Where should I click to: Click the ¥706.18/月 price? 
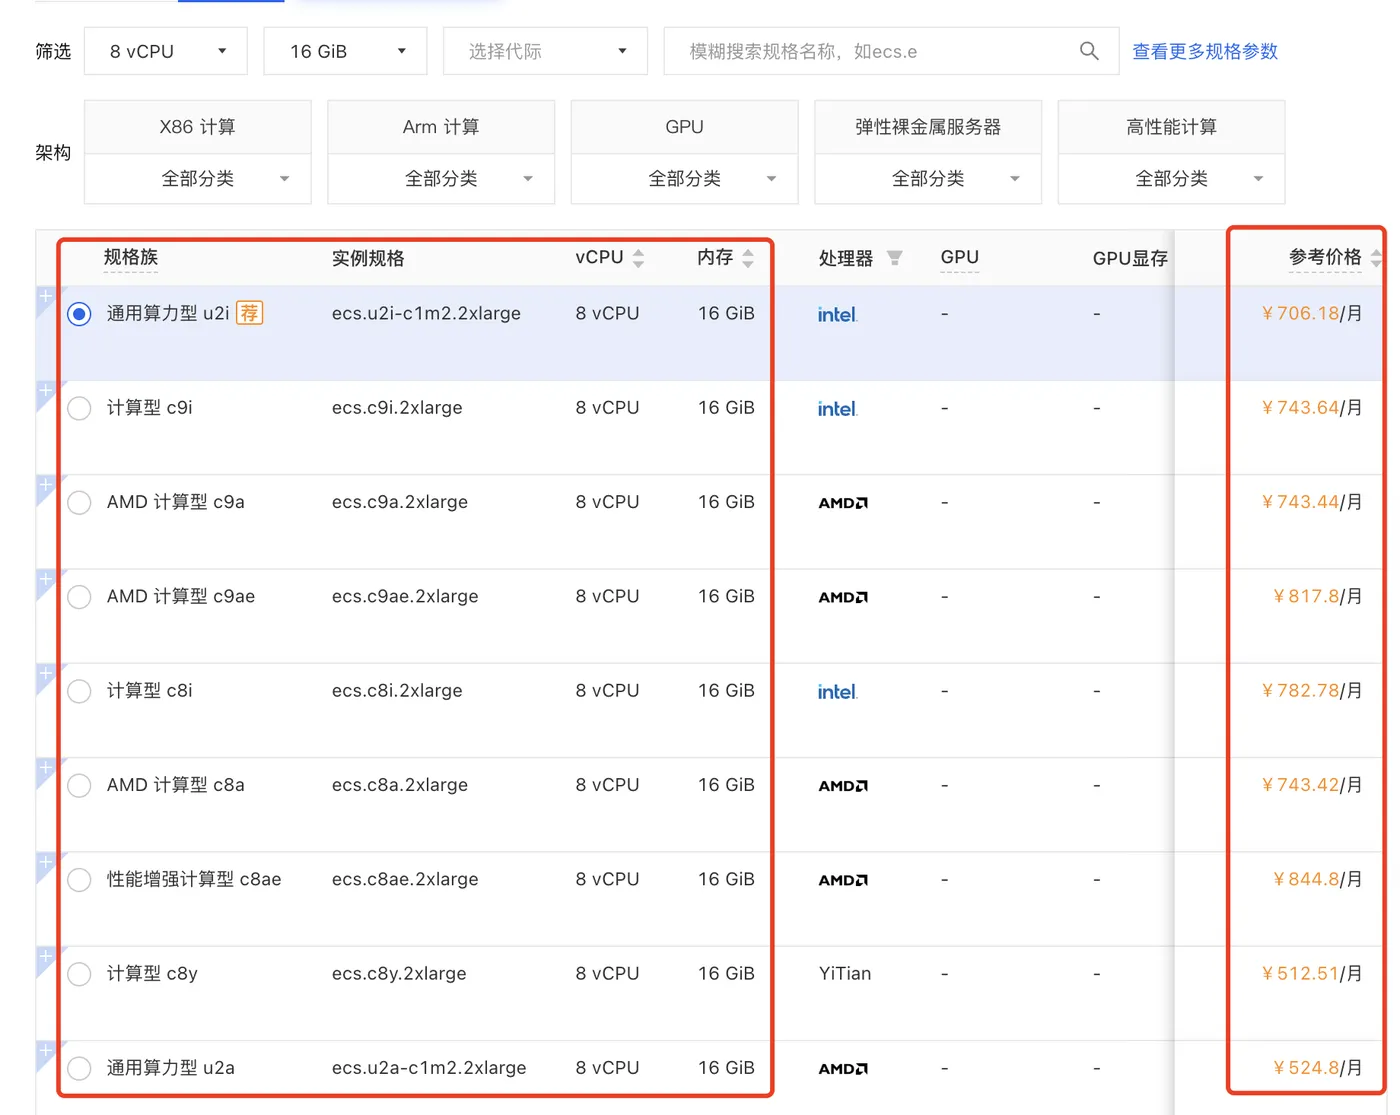click(x=1311, y=313)
